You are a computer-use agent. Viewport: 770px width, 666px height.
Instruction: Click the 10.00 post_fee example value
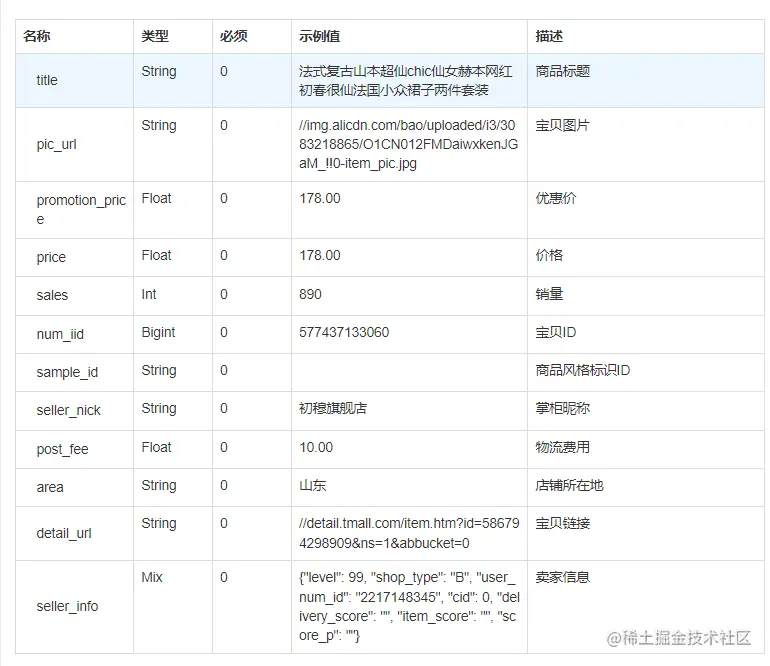point(316,447)
